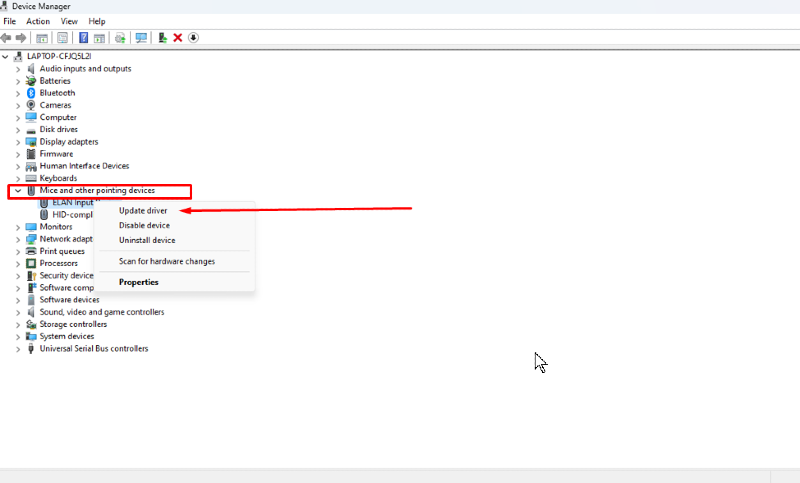Click the red X Uninstall device icon
The height and width of the screenshot is (483, 800).
[178, 38]
